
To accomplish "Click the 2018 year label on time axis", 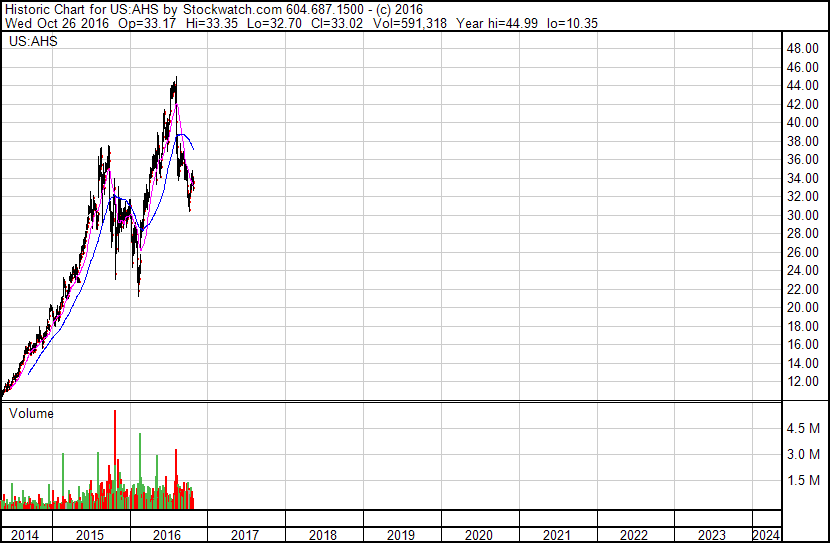I will [322, 535].
